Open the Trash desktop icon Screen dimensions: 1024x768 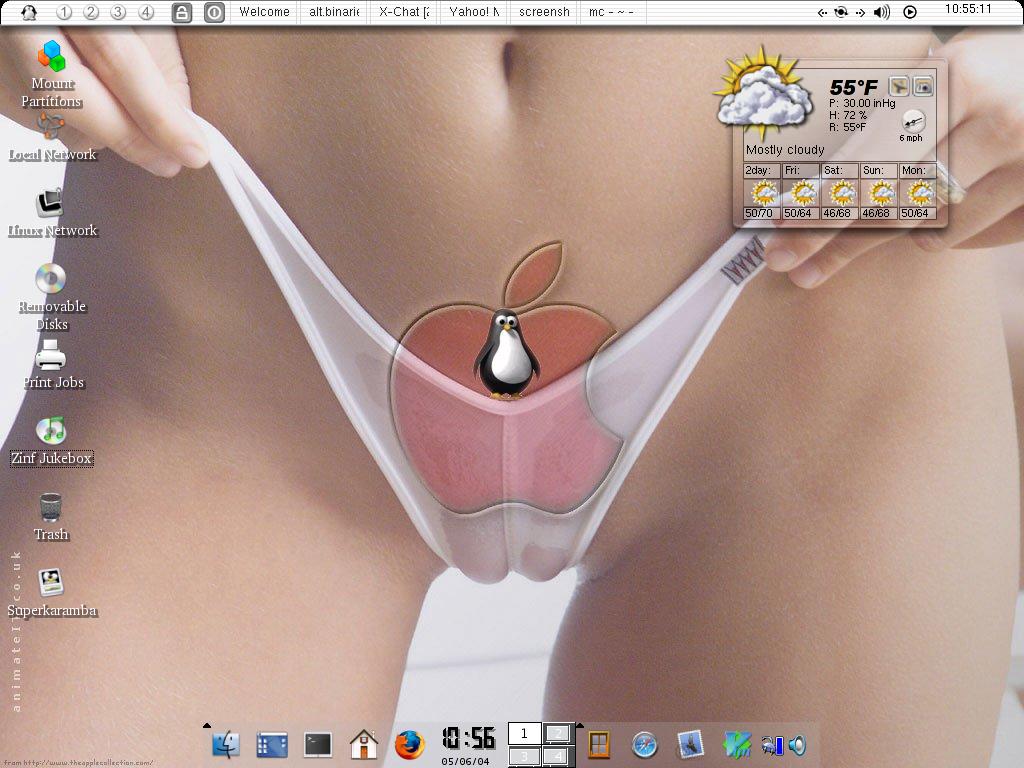[51, 507]
